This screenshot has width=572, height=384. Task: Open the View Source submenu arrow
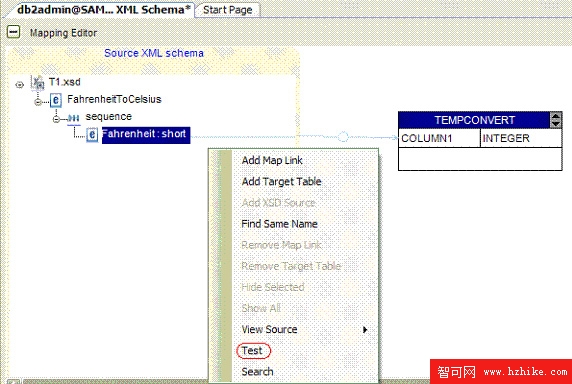[x=364, y=330]
